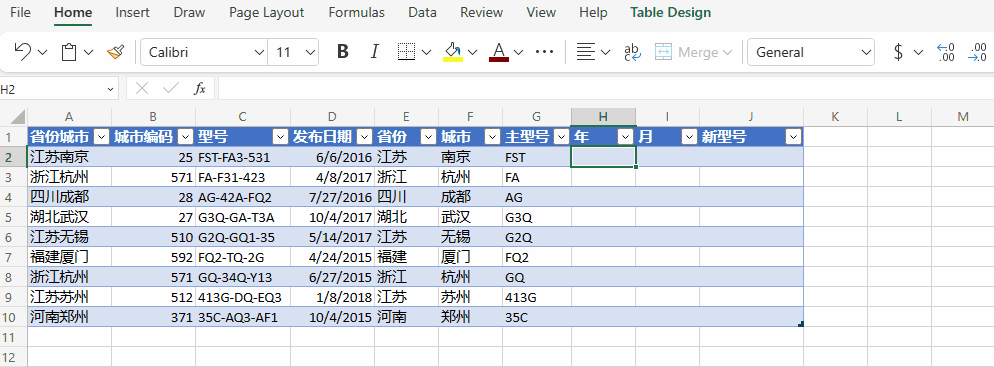Click the formula bar input
Image resolution: width=994 pixels, height=367 pixels.
[605, 89]
